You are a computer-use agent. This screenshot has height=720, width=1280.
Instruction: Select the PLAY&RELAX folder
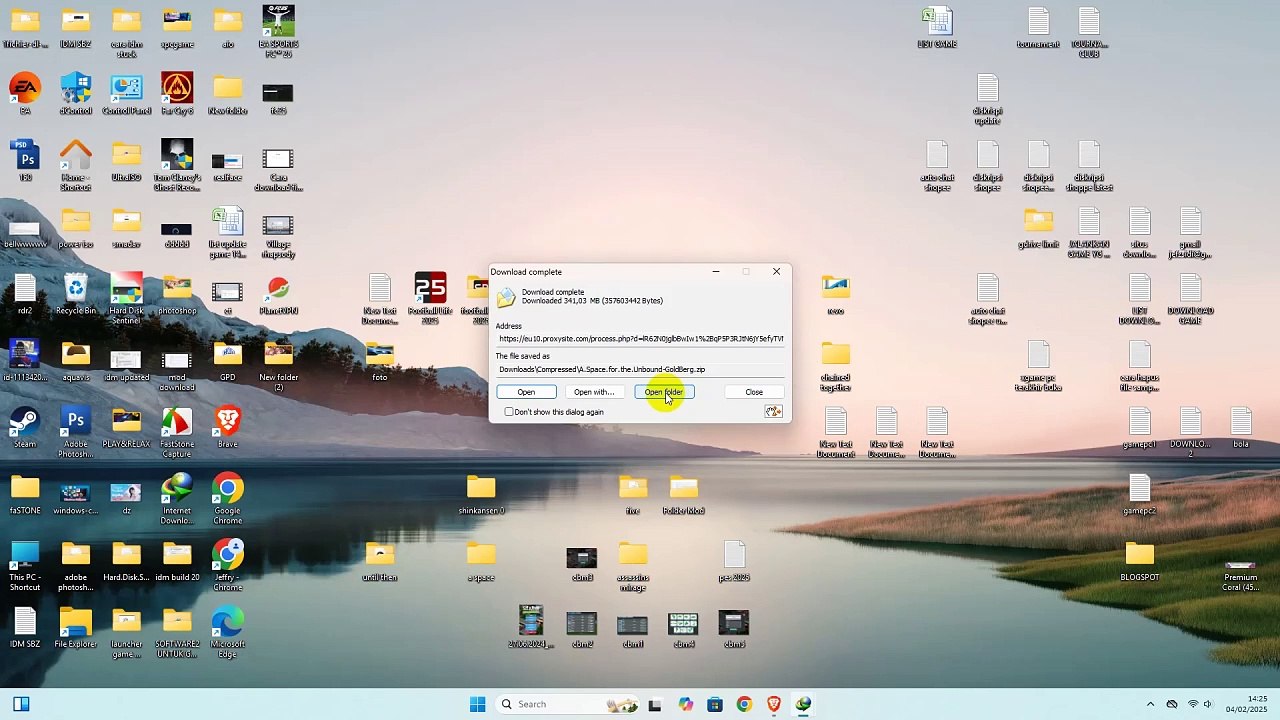coord(126,427)
